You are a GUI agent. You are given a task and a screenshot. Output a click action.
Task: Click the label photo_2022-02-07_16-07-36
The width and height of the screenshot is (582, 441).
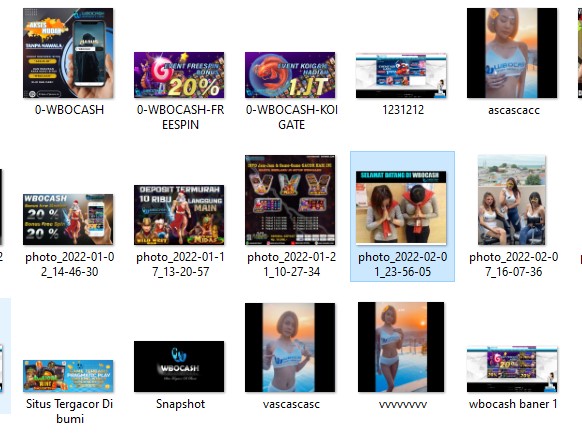(x=514, y=264)
